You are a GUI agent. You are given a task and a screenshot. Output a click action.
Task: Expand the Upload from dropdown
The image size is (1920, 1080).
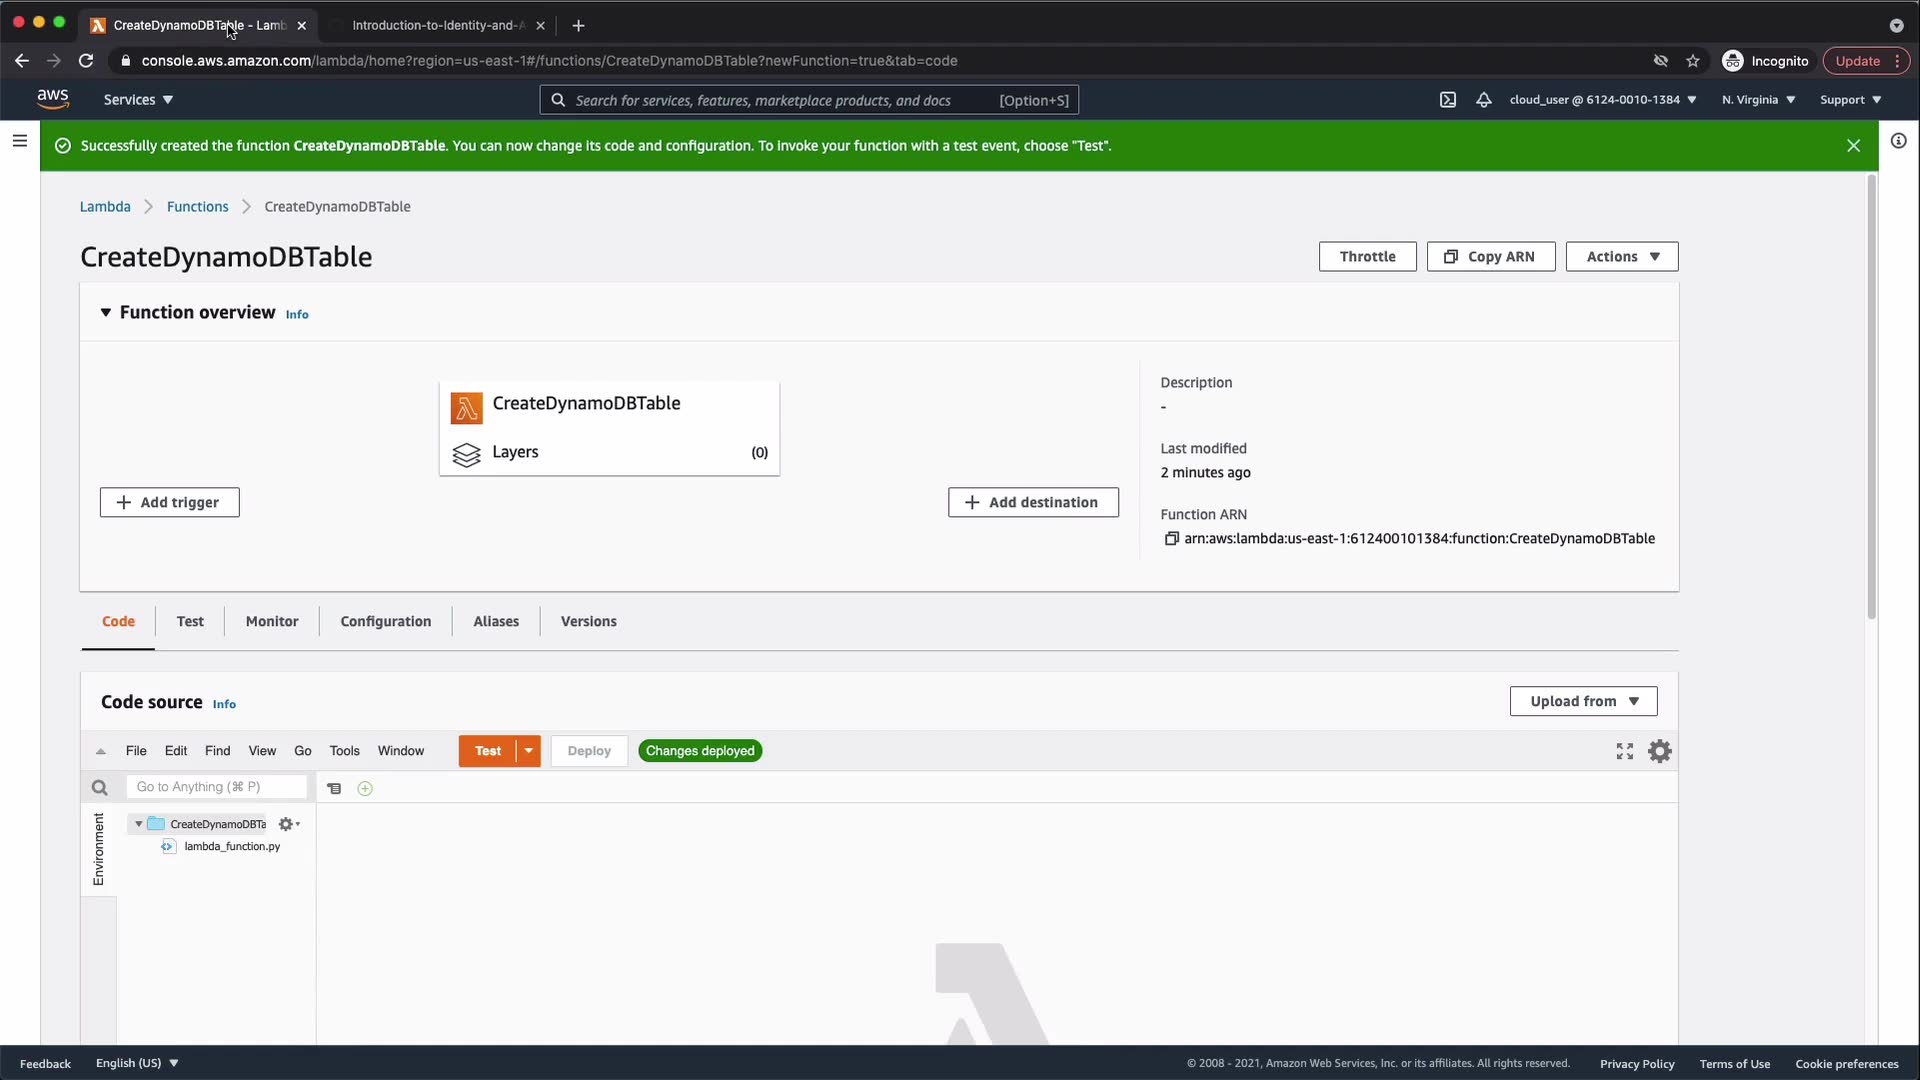coord(1583,701)
